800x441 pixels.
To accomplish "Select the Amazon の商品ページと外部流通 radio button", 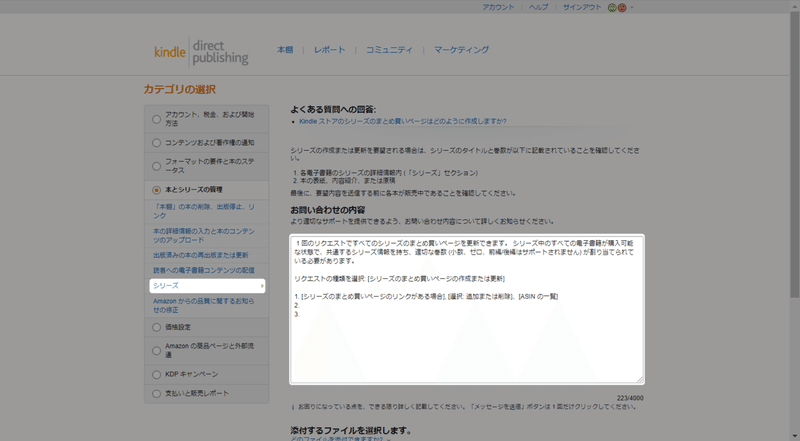I will (157, 351).
